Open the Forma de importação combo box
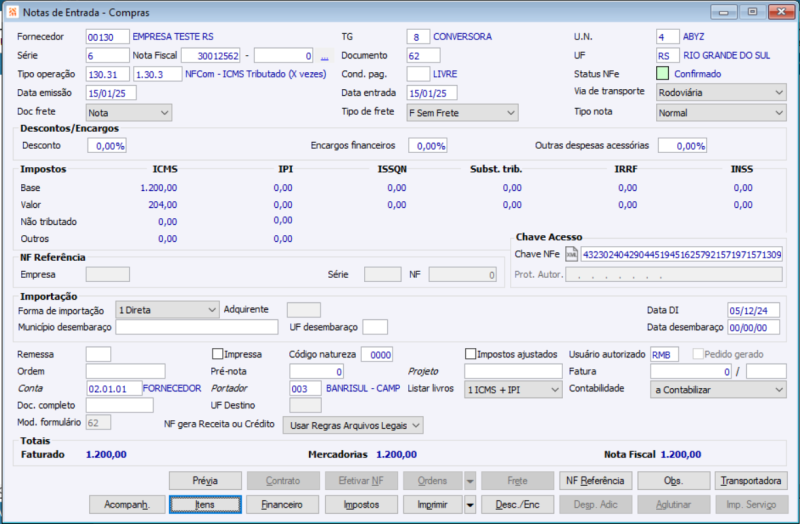The width and height of the screenshot is (800, 524). pos(167,310)
